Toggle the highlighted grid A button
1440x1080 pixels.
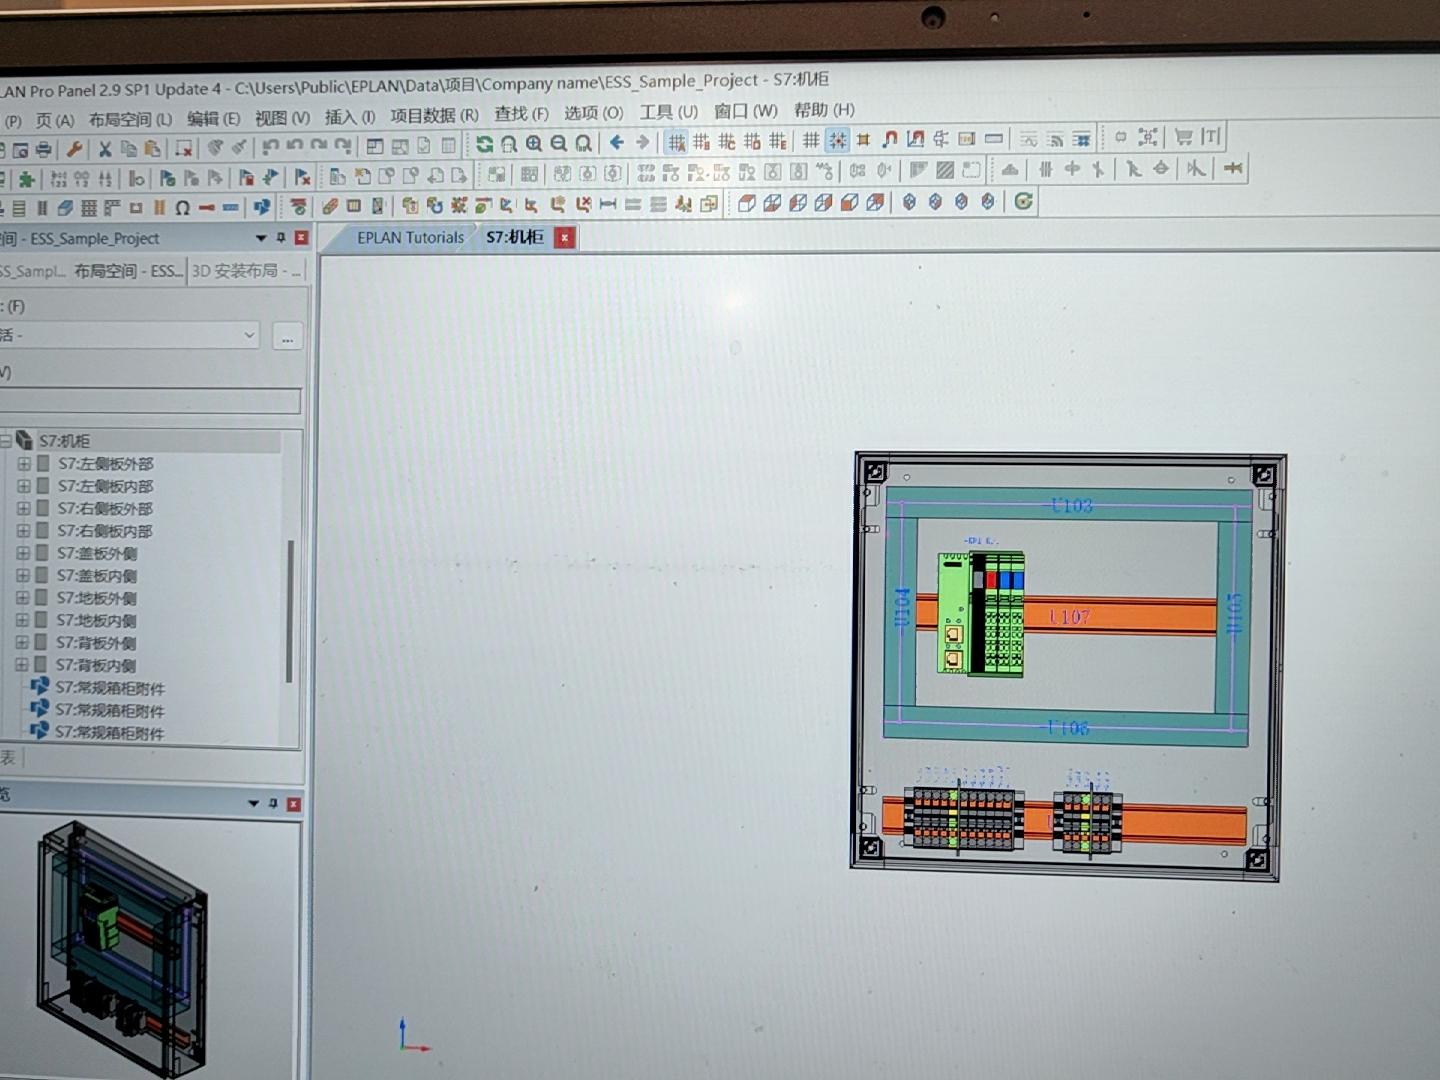[x=677, y=142]
